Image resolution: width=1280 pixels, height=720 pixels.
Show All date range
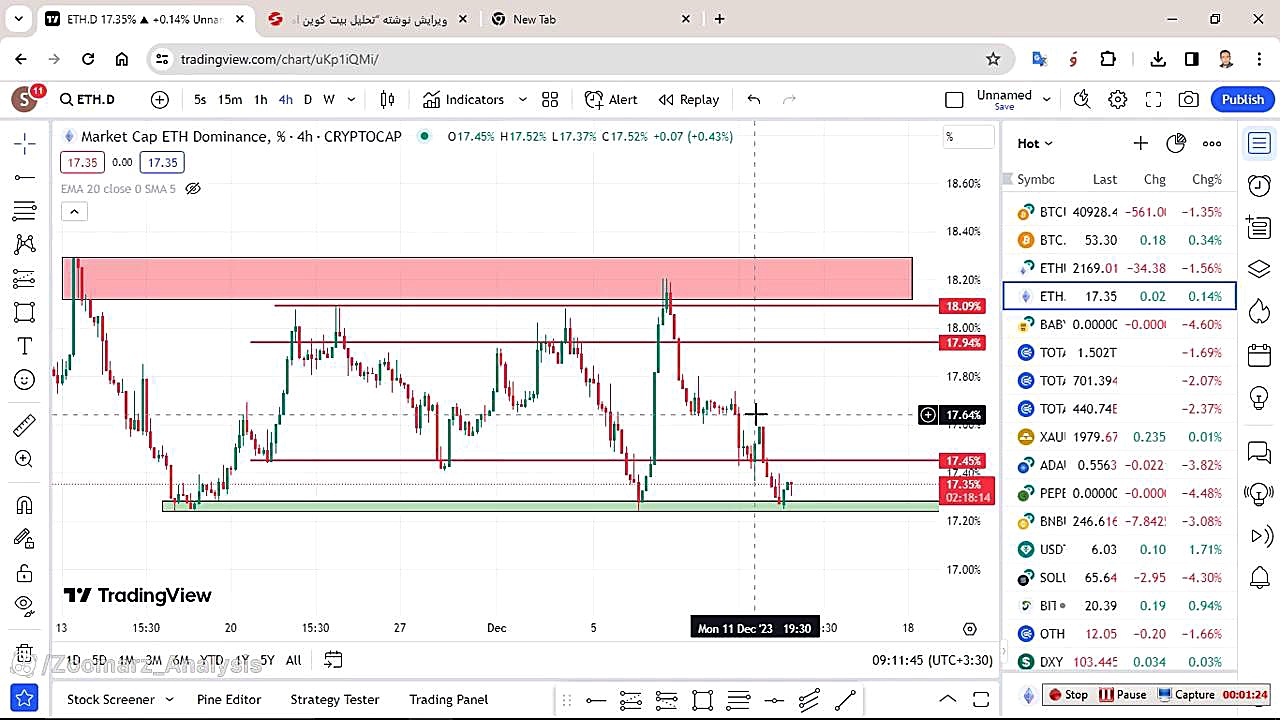(293, 660)
